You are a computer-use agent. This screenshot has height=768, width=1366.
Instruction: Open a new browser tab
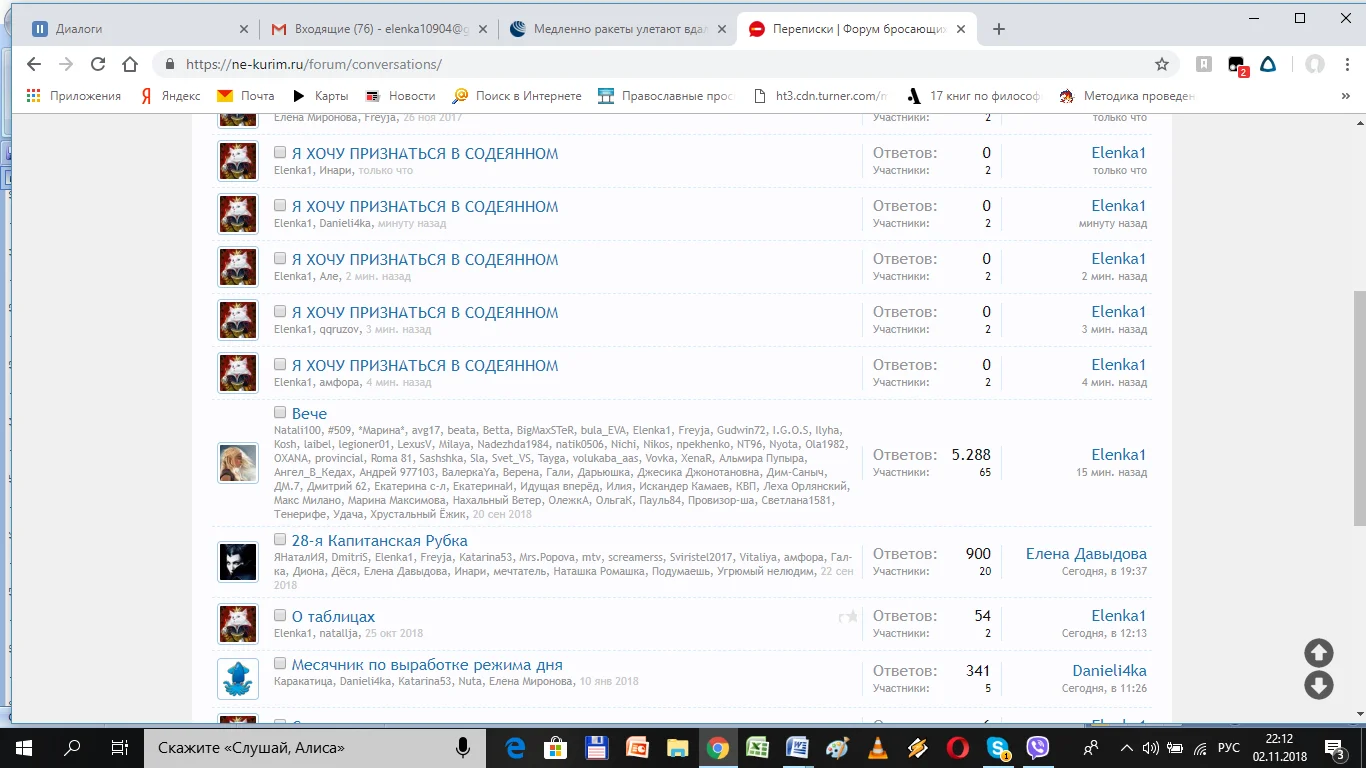pyautogui.click(x=998, y=29)
